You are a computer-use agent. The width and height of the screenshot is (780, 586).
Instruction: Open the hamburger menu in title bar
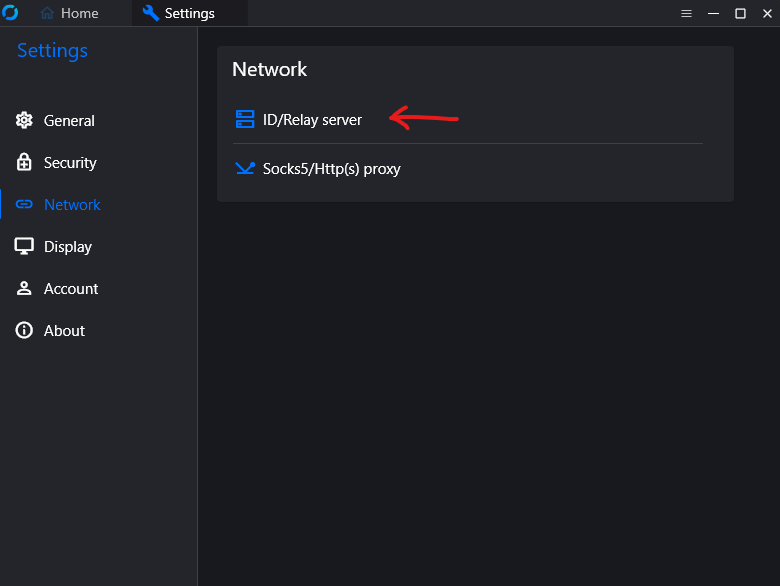click(x=686, y=13)
